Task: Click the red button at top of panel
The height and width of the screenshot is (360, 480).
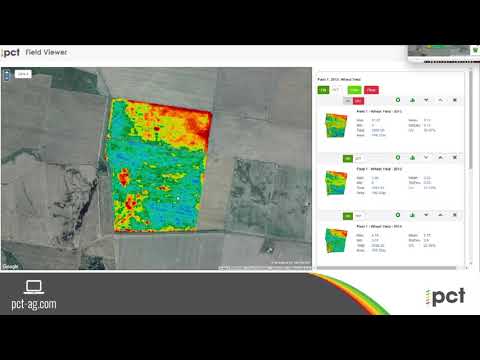Action: click(x=371, y=90)
